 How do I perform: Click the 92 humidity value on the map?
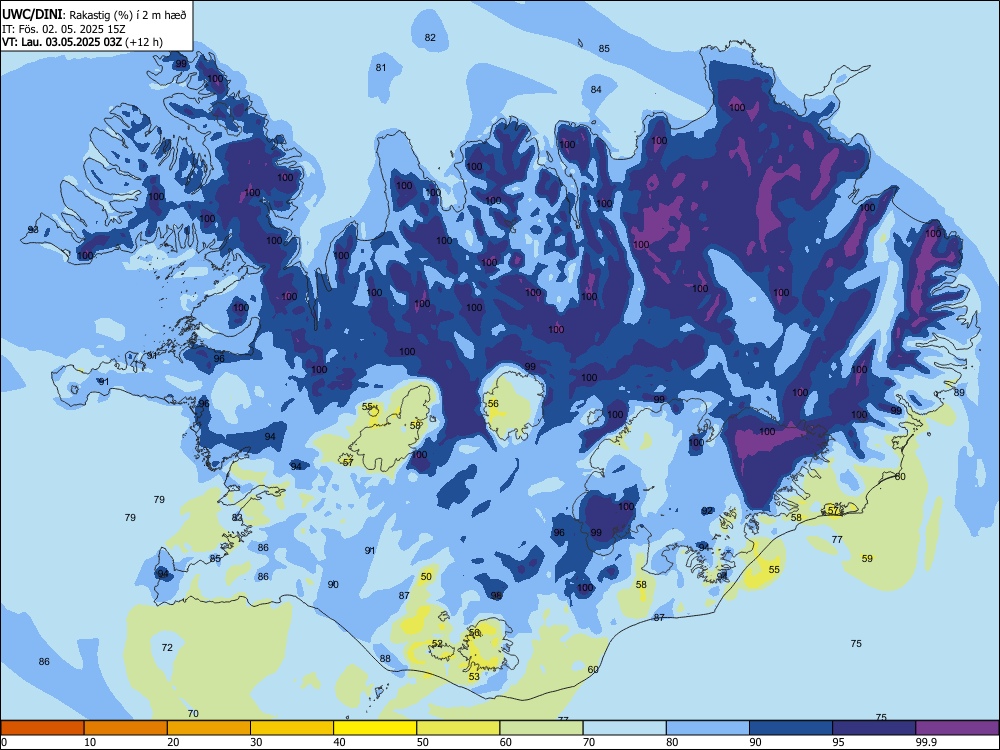(707, 511)
